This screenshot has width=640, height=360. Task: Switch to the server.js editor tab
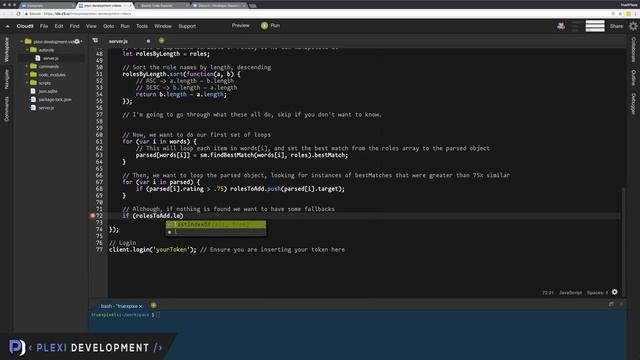pyautogui.click(x=118, y=41)
